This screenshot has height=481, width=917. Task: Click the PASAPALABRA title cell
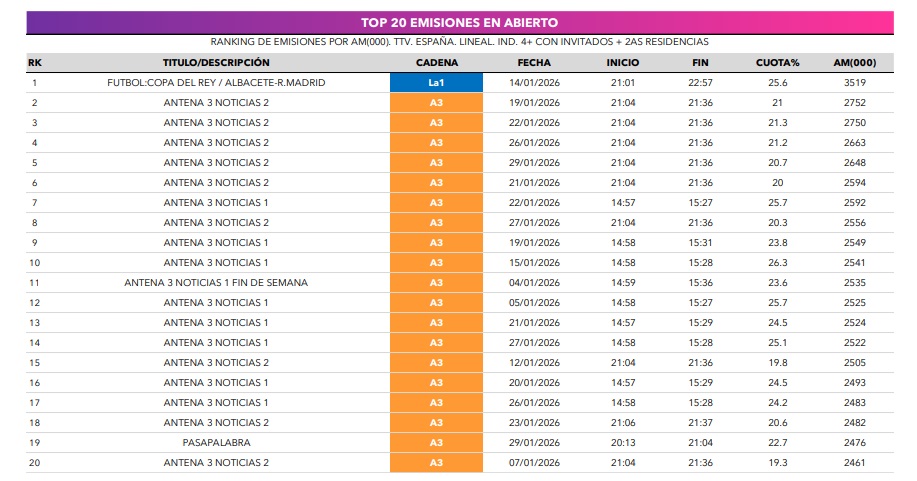point(216,443)
